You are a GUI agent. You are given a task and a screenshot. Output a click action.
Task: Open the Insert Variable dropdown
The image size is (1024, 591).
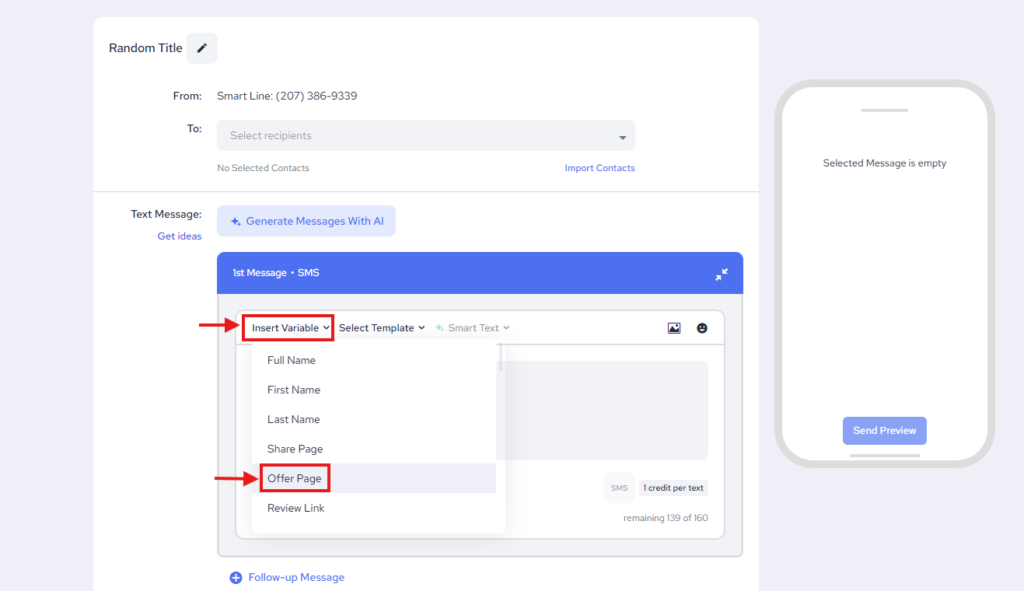click(x=288, y=328)
